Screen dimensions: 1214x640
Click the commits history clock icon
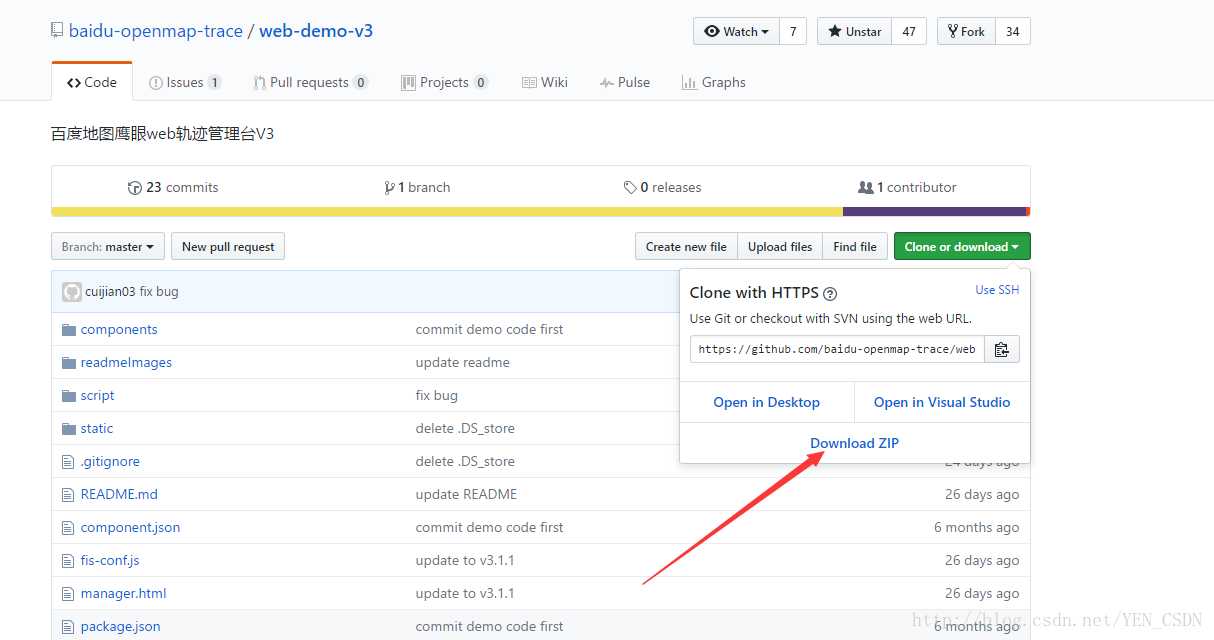[x=135, y=188]
